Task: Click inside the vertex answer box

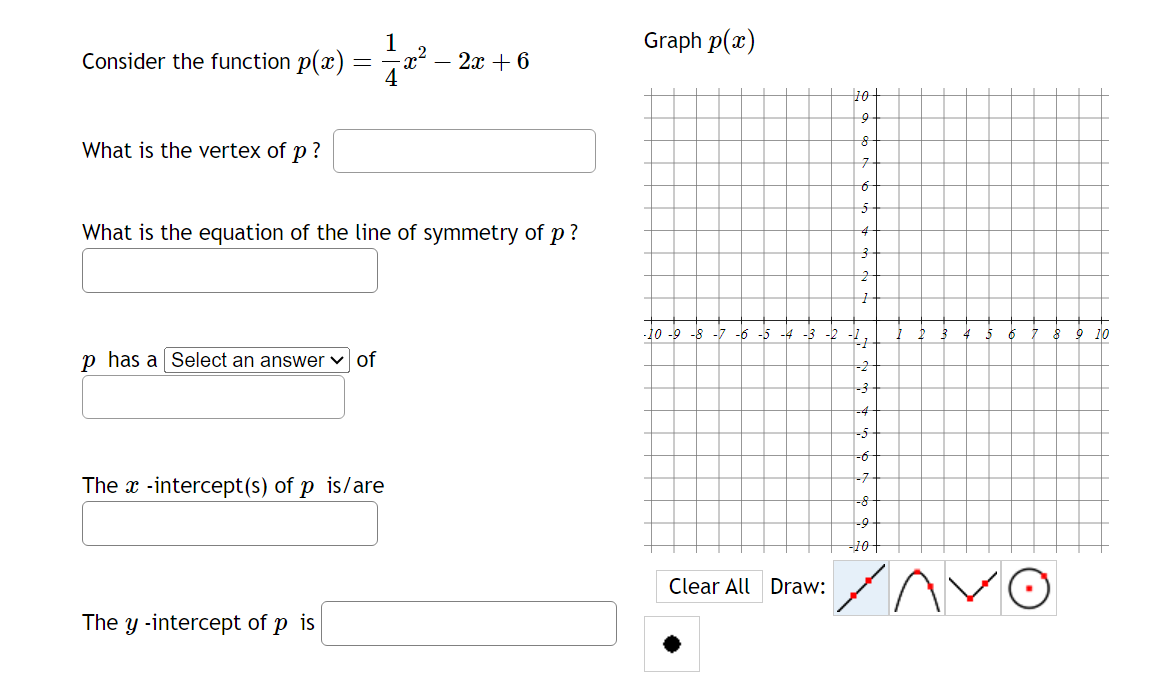Action: [x=463, y=151]
